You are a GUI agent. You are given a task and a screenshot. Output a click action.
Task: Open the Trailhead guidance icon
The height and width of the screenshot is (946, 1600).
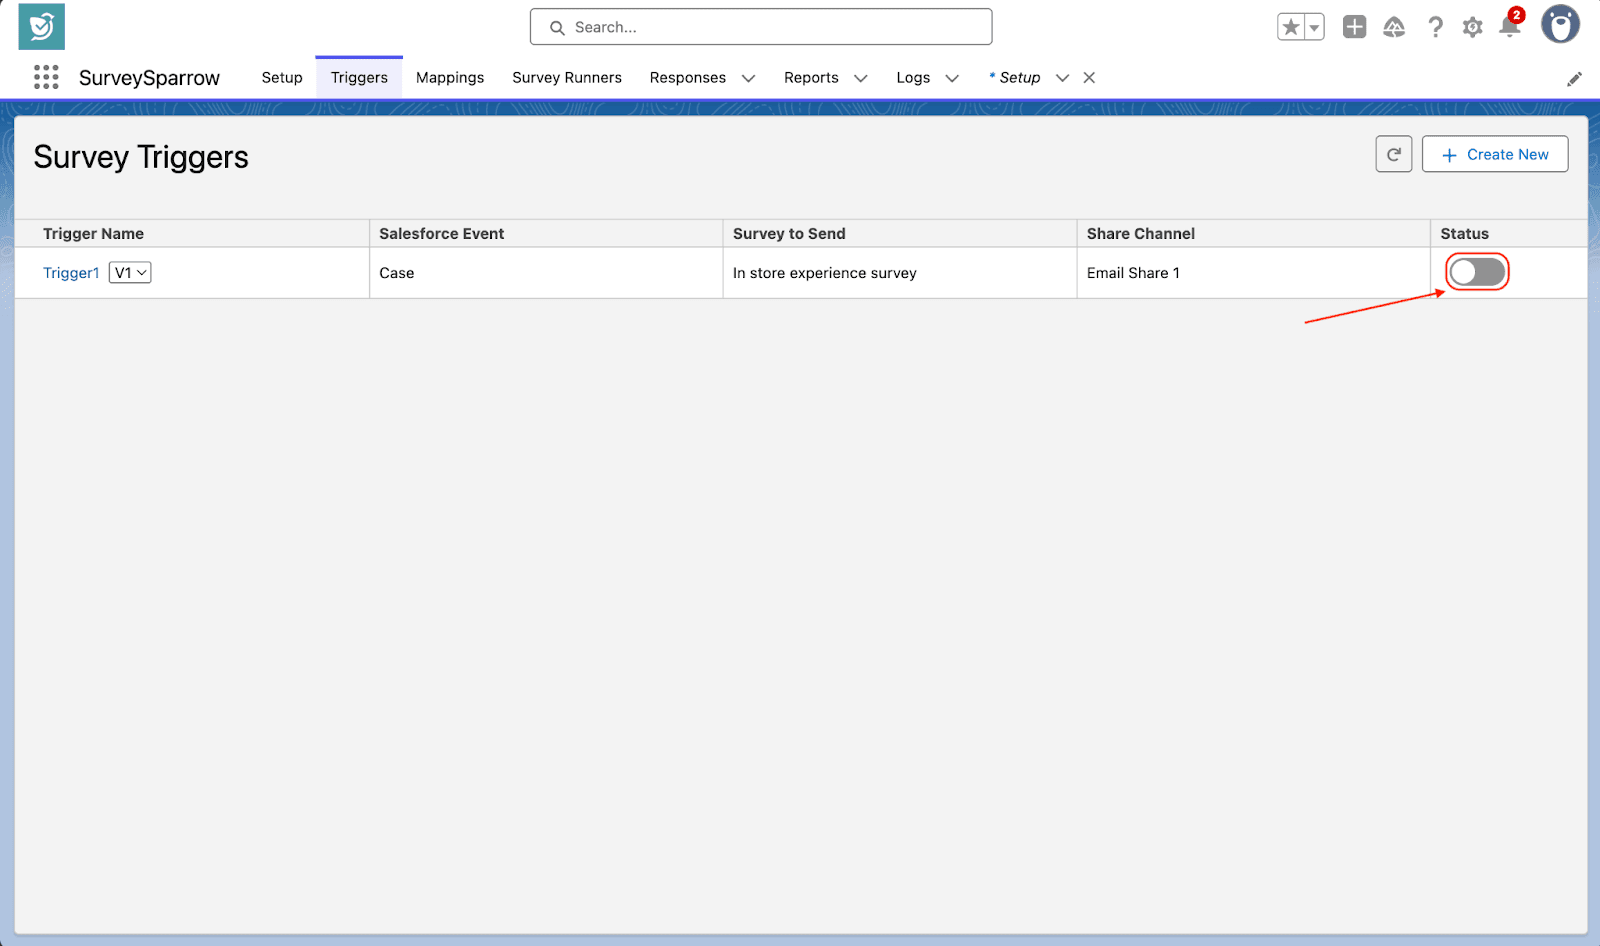click(1394, 27)
